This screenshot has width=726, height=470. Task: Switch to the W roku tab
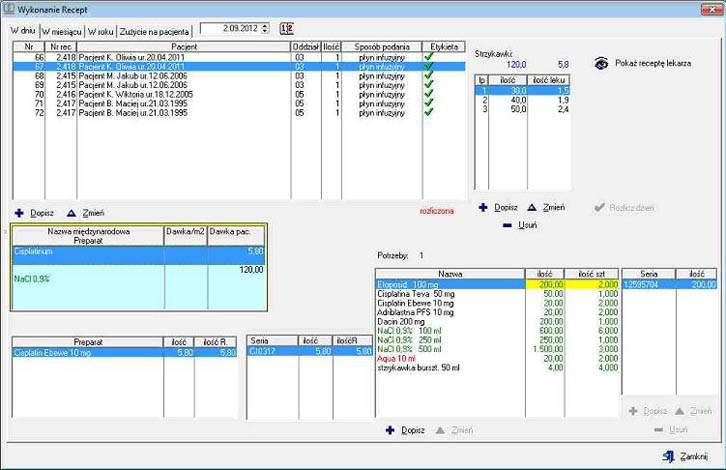101,31
